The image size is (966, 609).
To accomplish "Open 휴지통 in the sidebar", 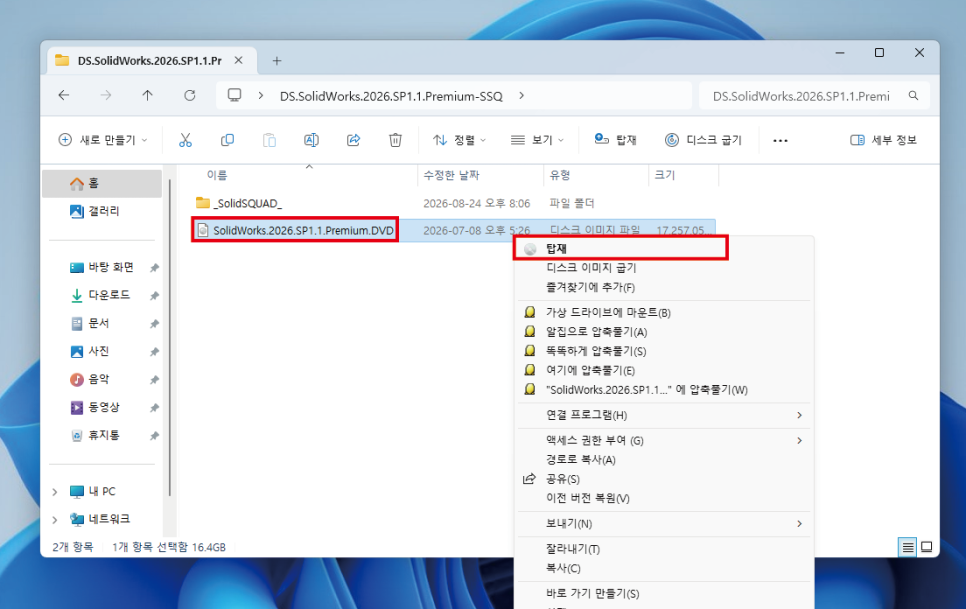I will click(x=102, y=435).
